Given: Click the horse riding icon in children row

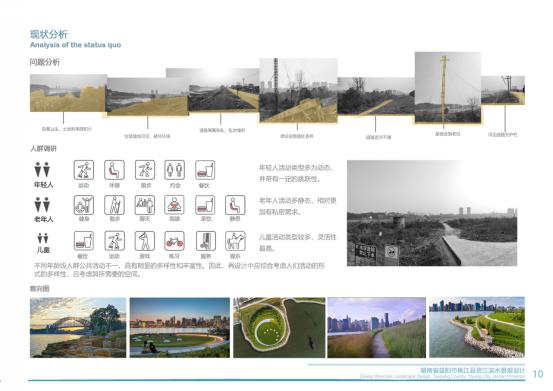Looking at the screenshot, I should click(x=235, y=241).
